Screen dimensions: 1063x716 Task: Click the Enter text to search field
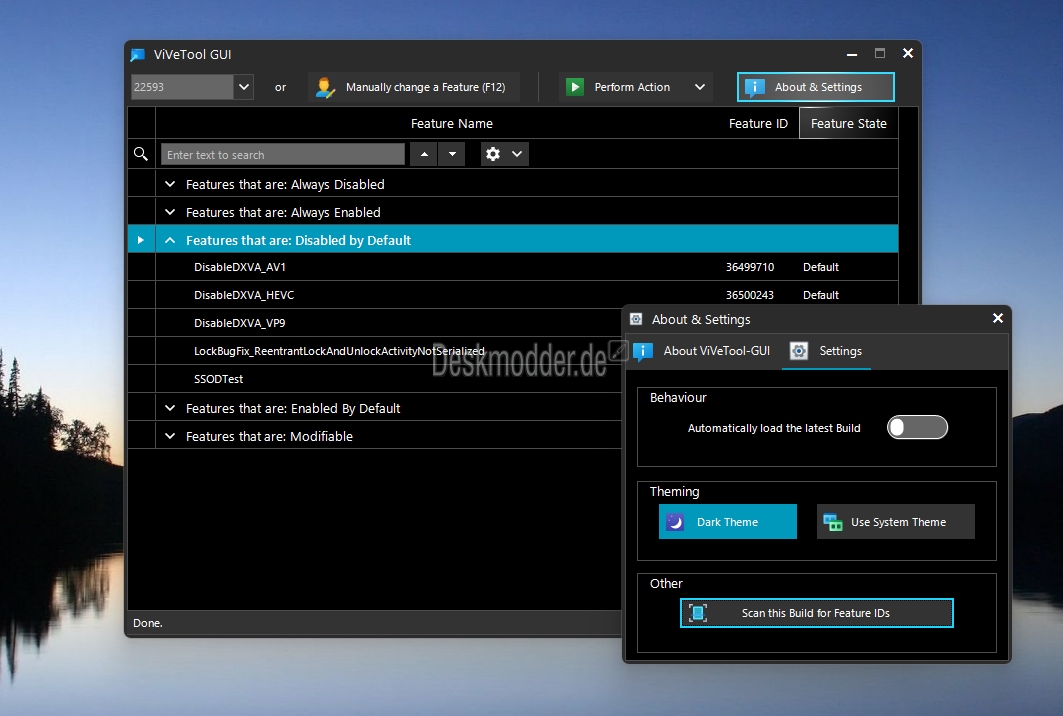283,155
